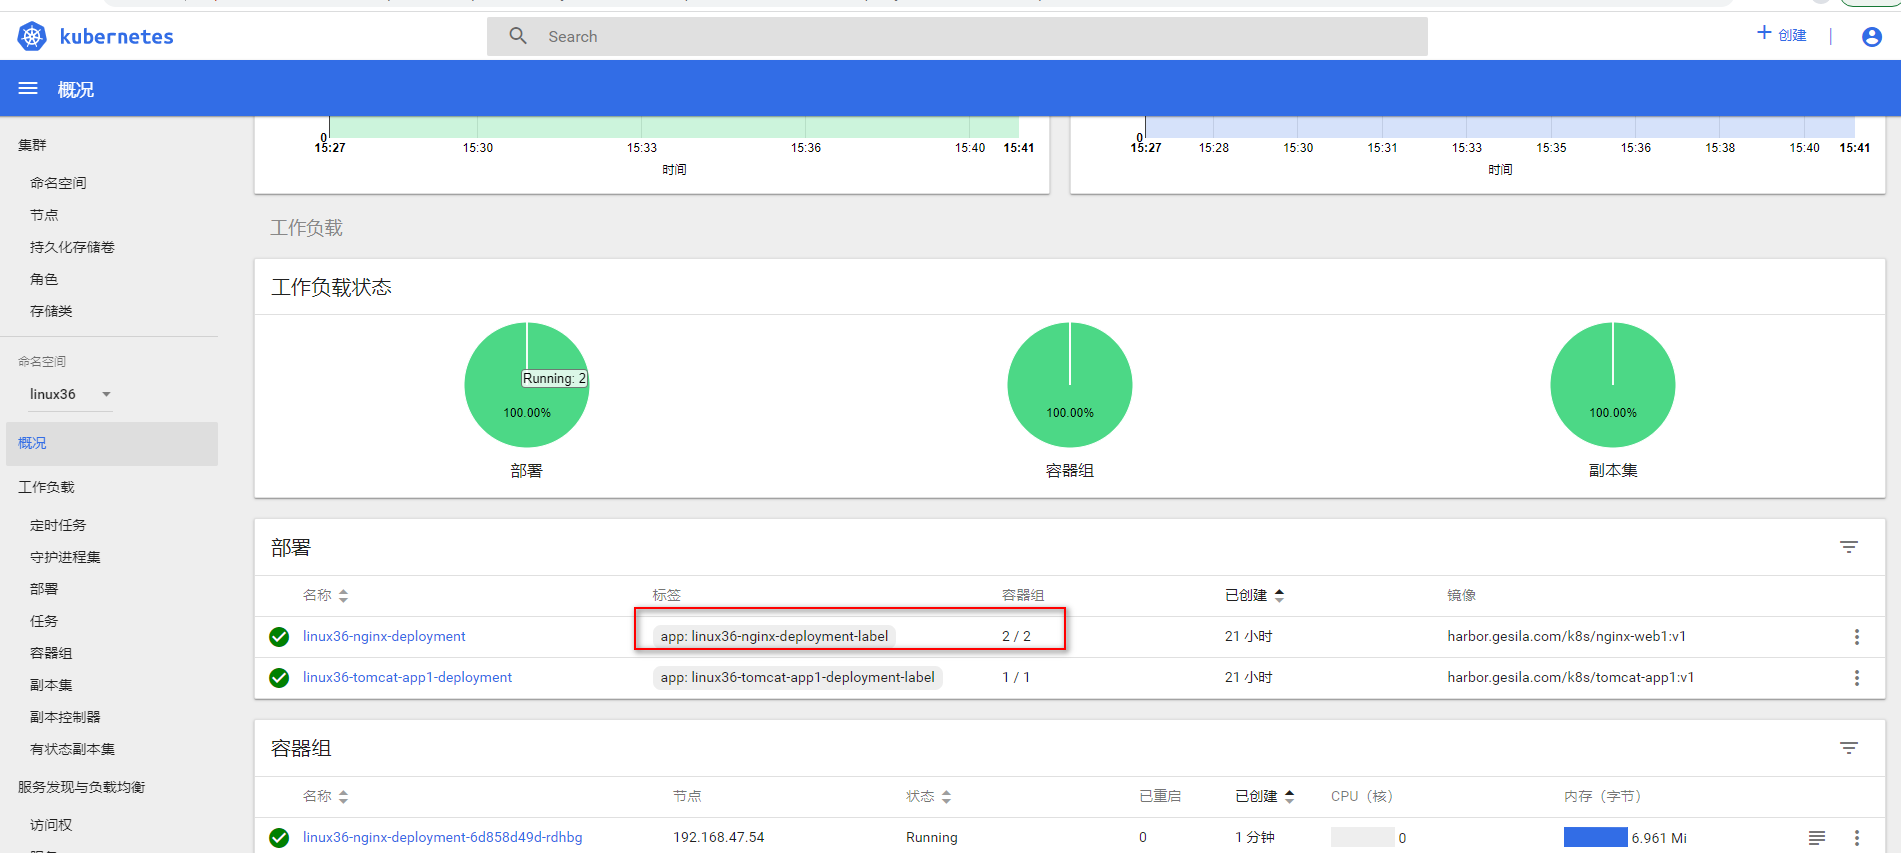This screenshot has width=1901, height=853.
Task: Click status checkmark of linux36-nginx-deployment
Action: pos(279,637)
